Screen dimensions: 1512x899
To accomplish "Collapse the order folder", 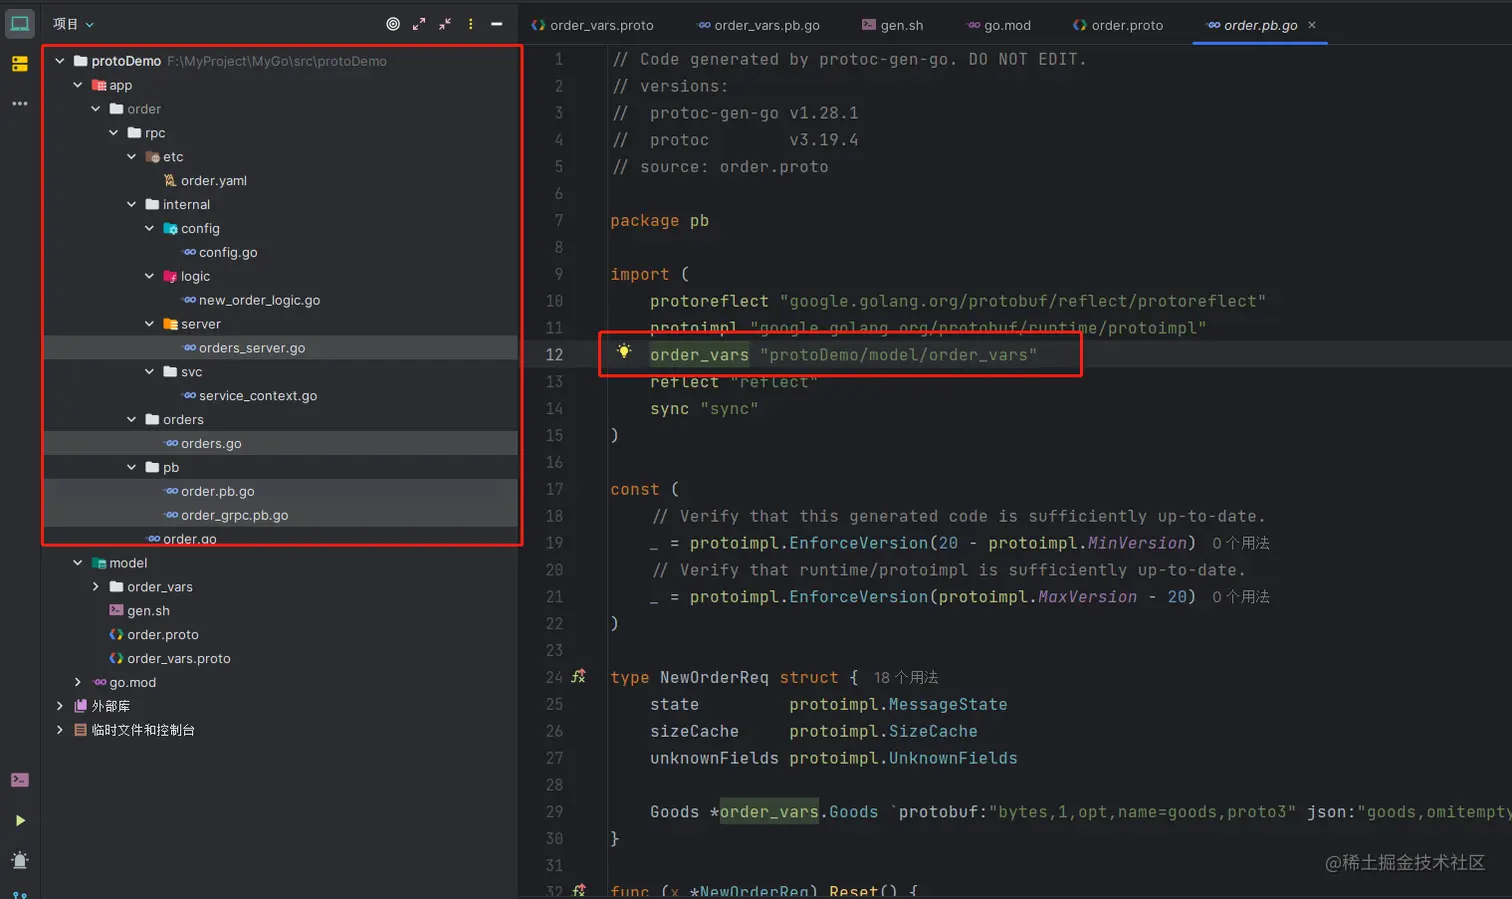I will click(x=96, y=109).
